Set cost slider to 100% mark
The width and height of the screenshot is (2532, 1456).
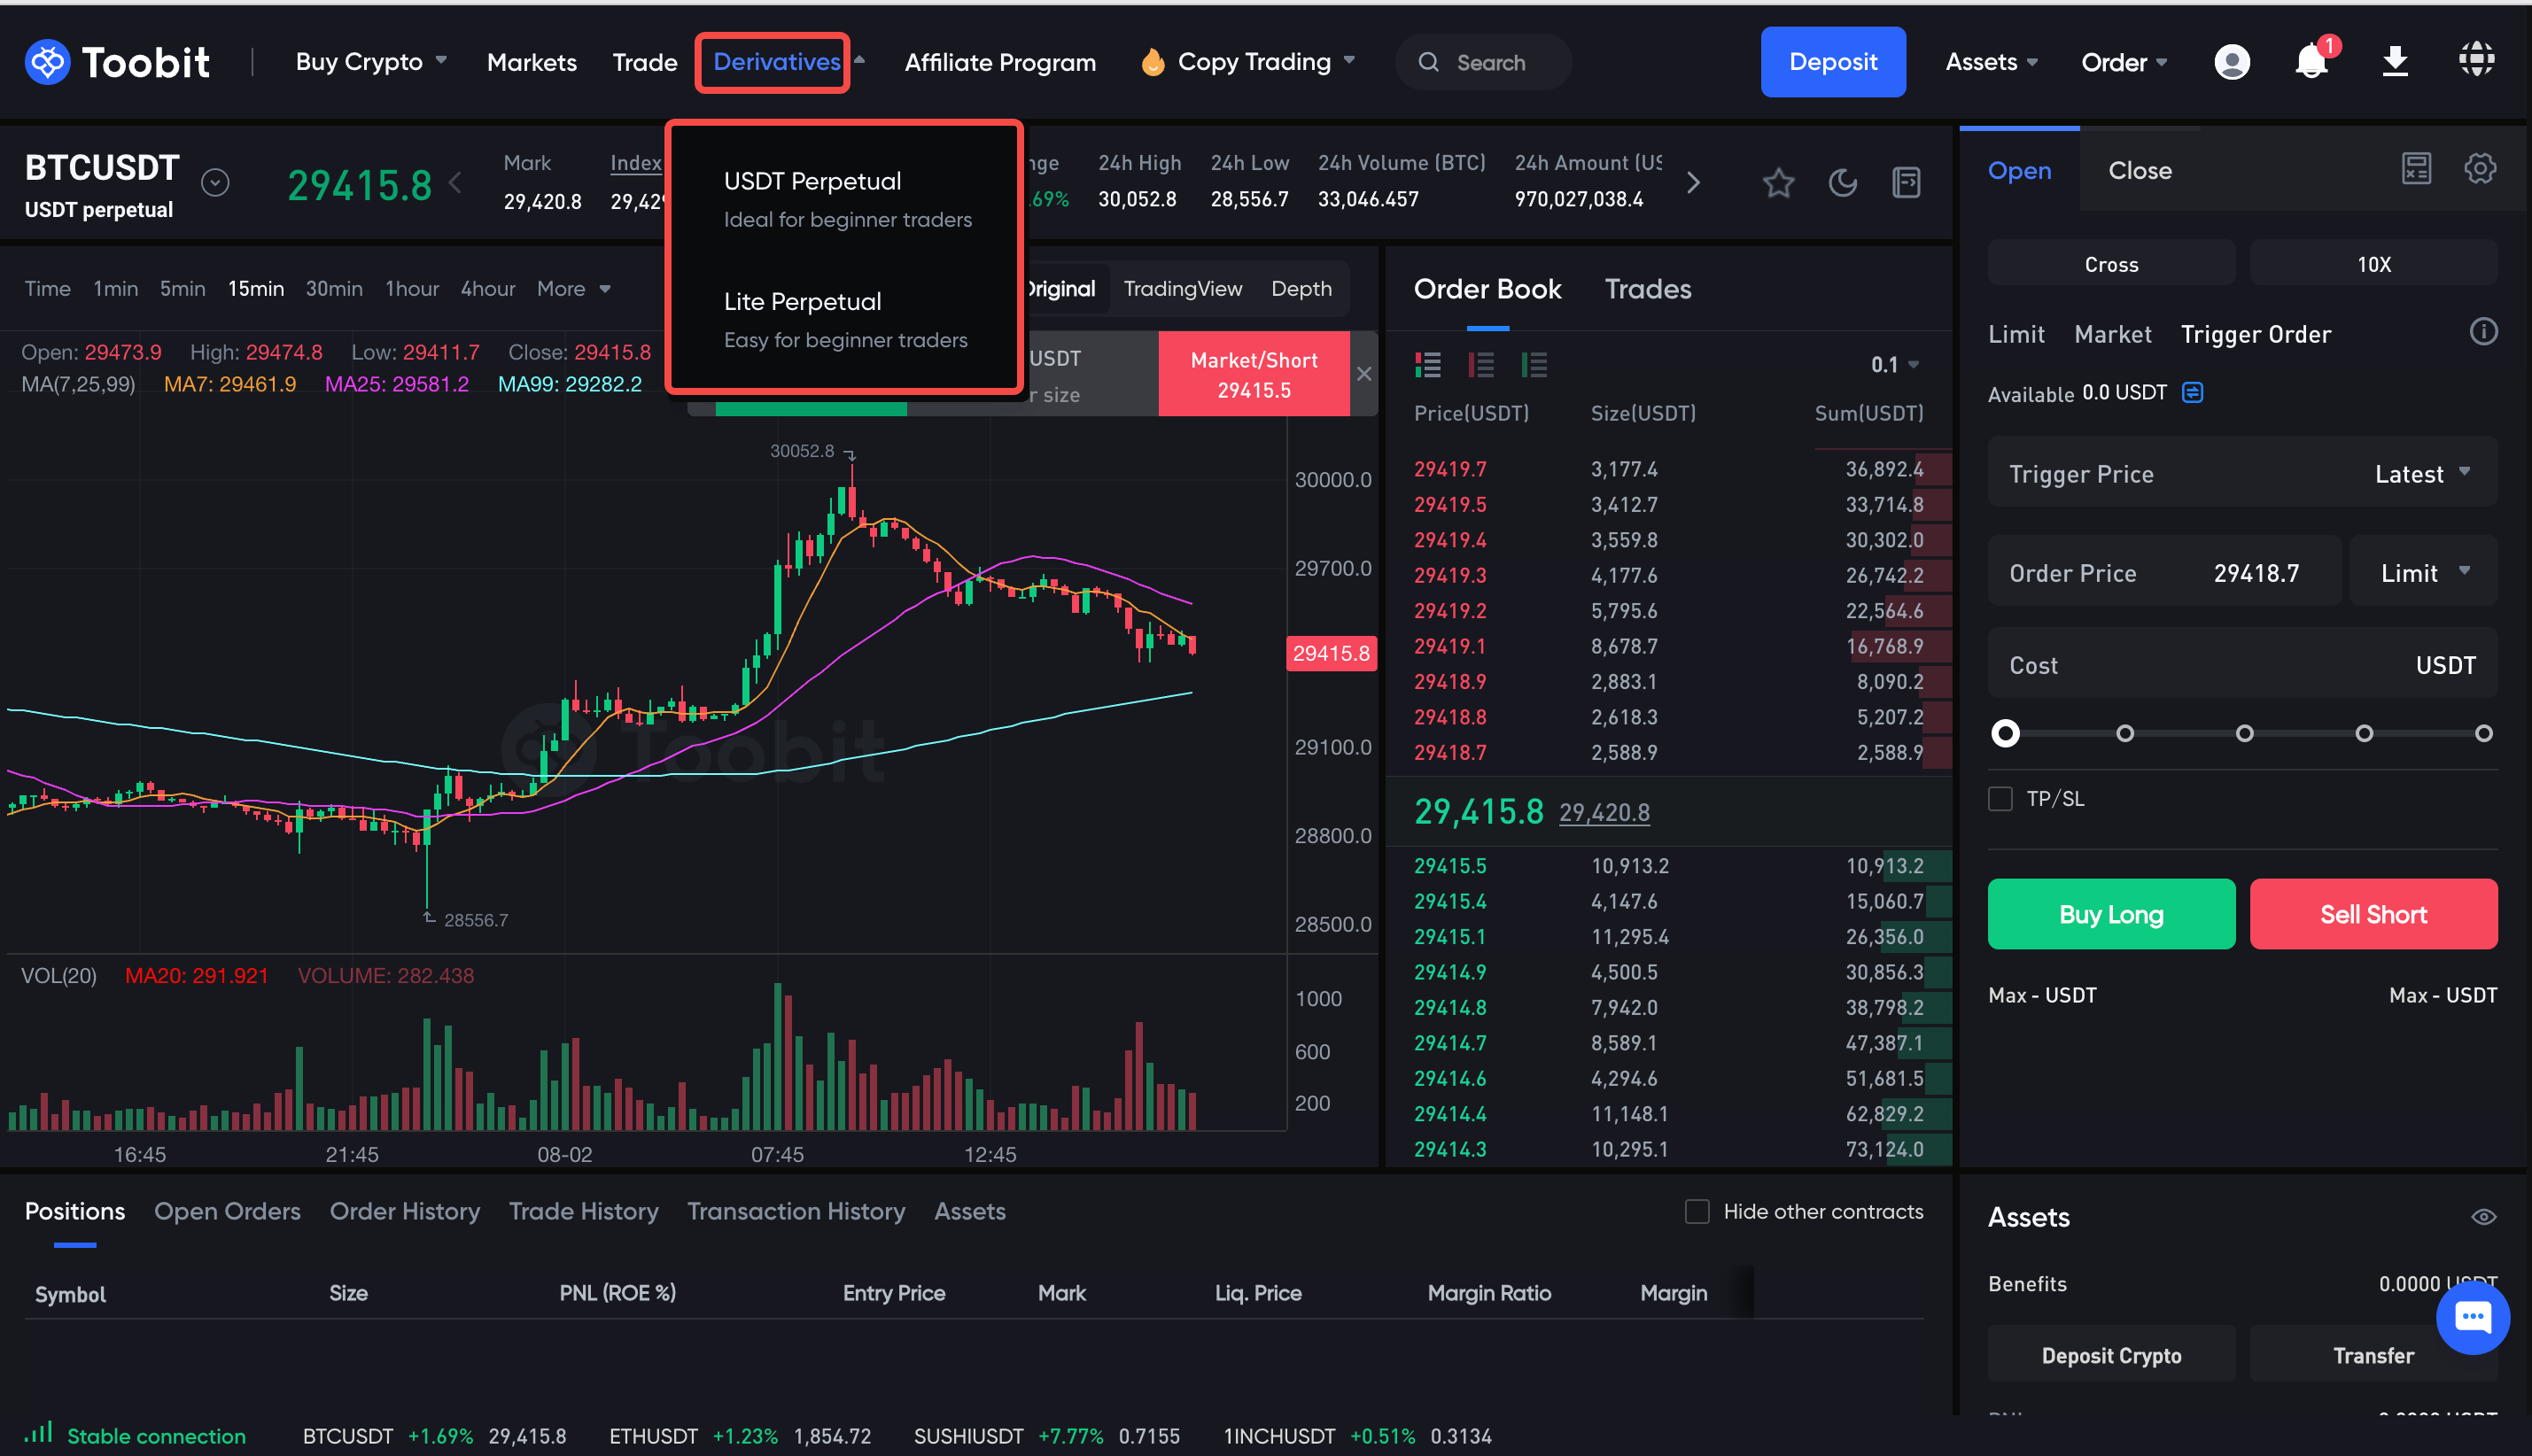point(2484,733)
